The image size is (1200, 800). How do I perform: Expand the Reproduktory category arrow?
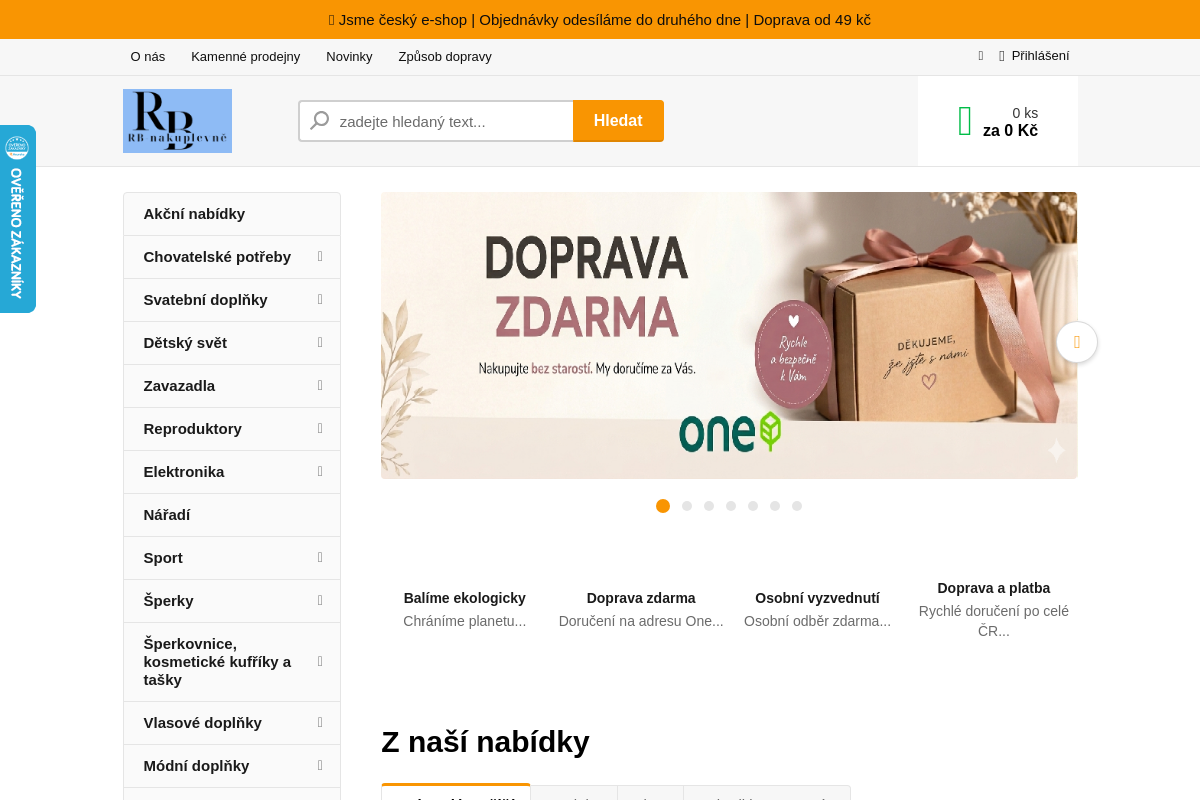coord(320,429)
